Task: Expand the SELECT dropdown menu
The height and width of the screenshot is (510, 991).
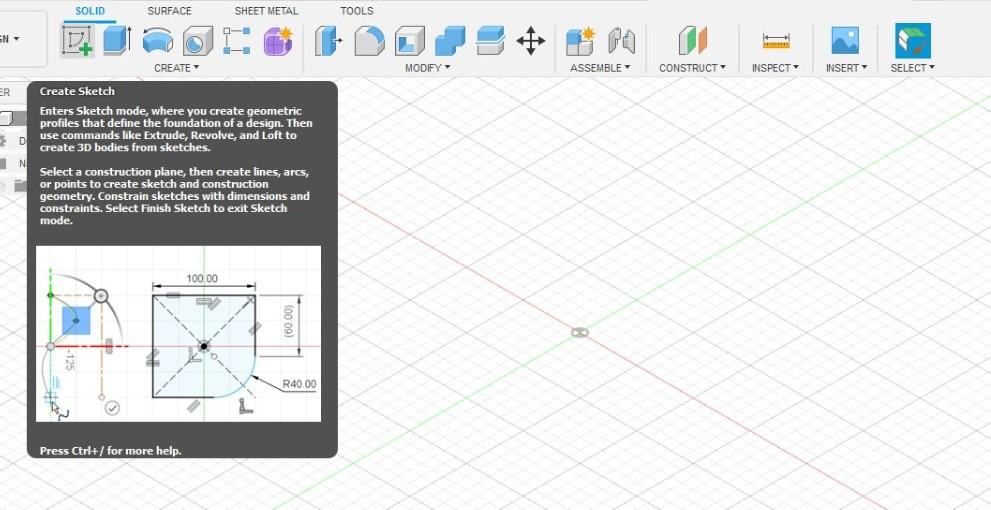Action: pyautogui.click(x=913, y=68)
